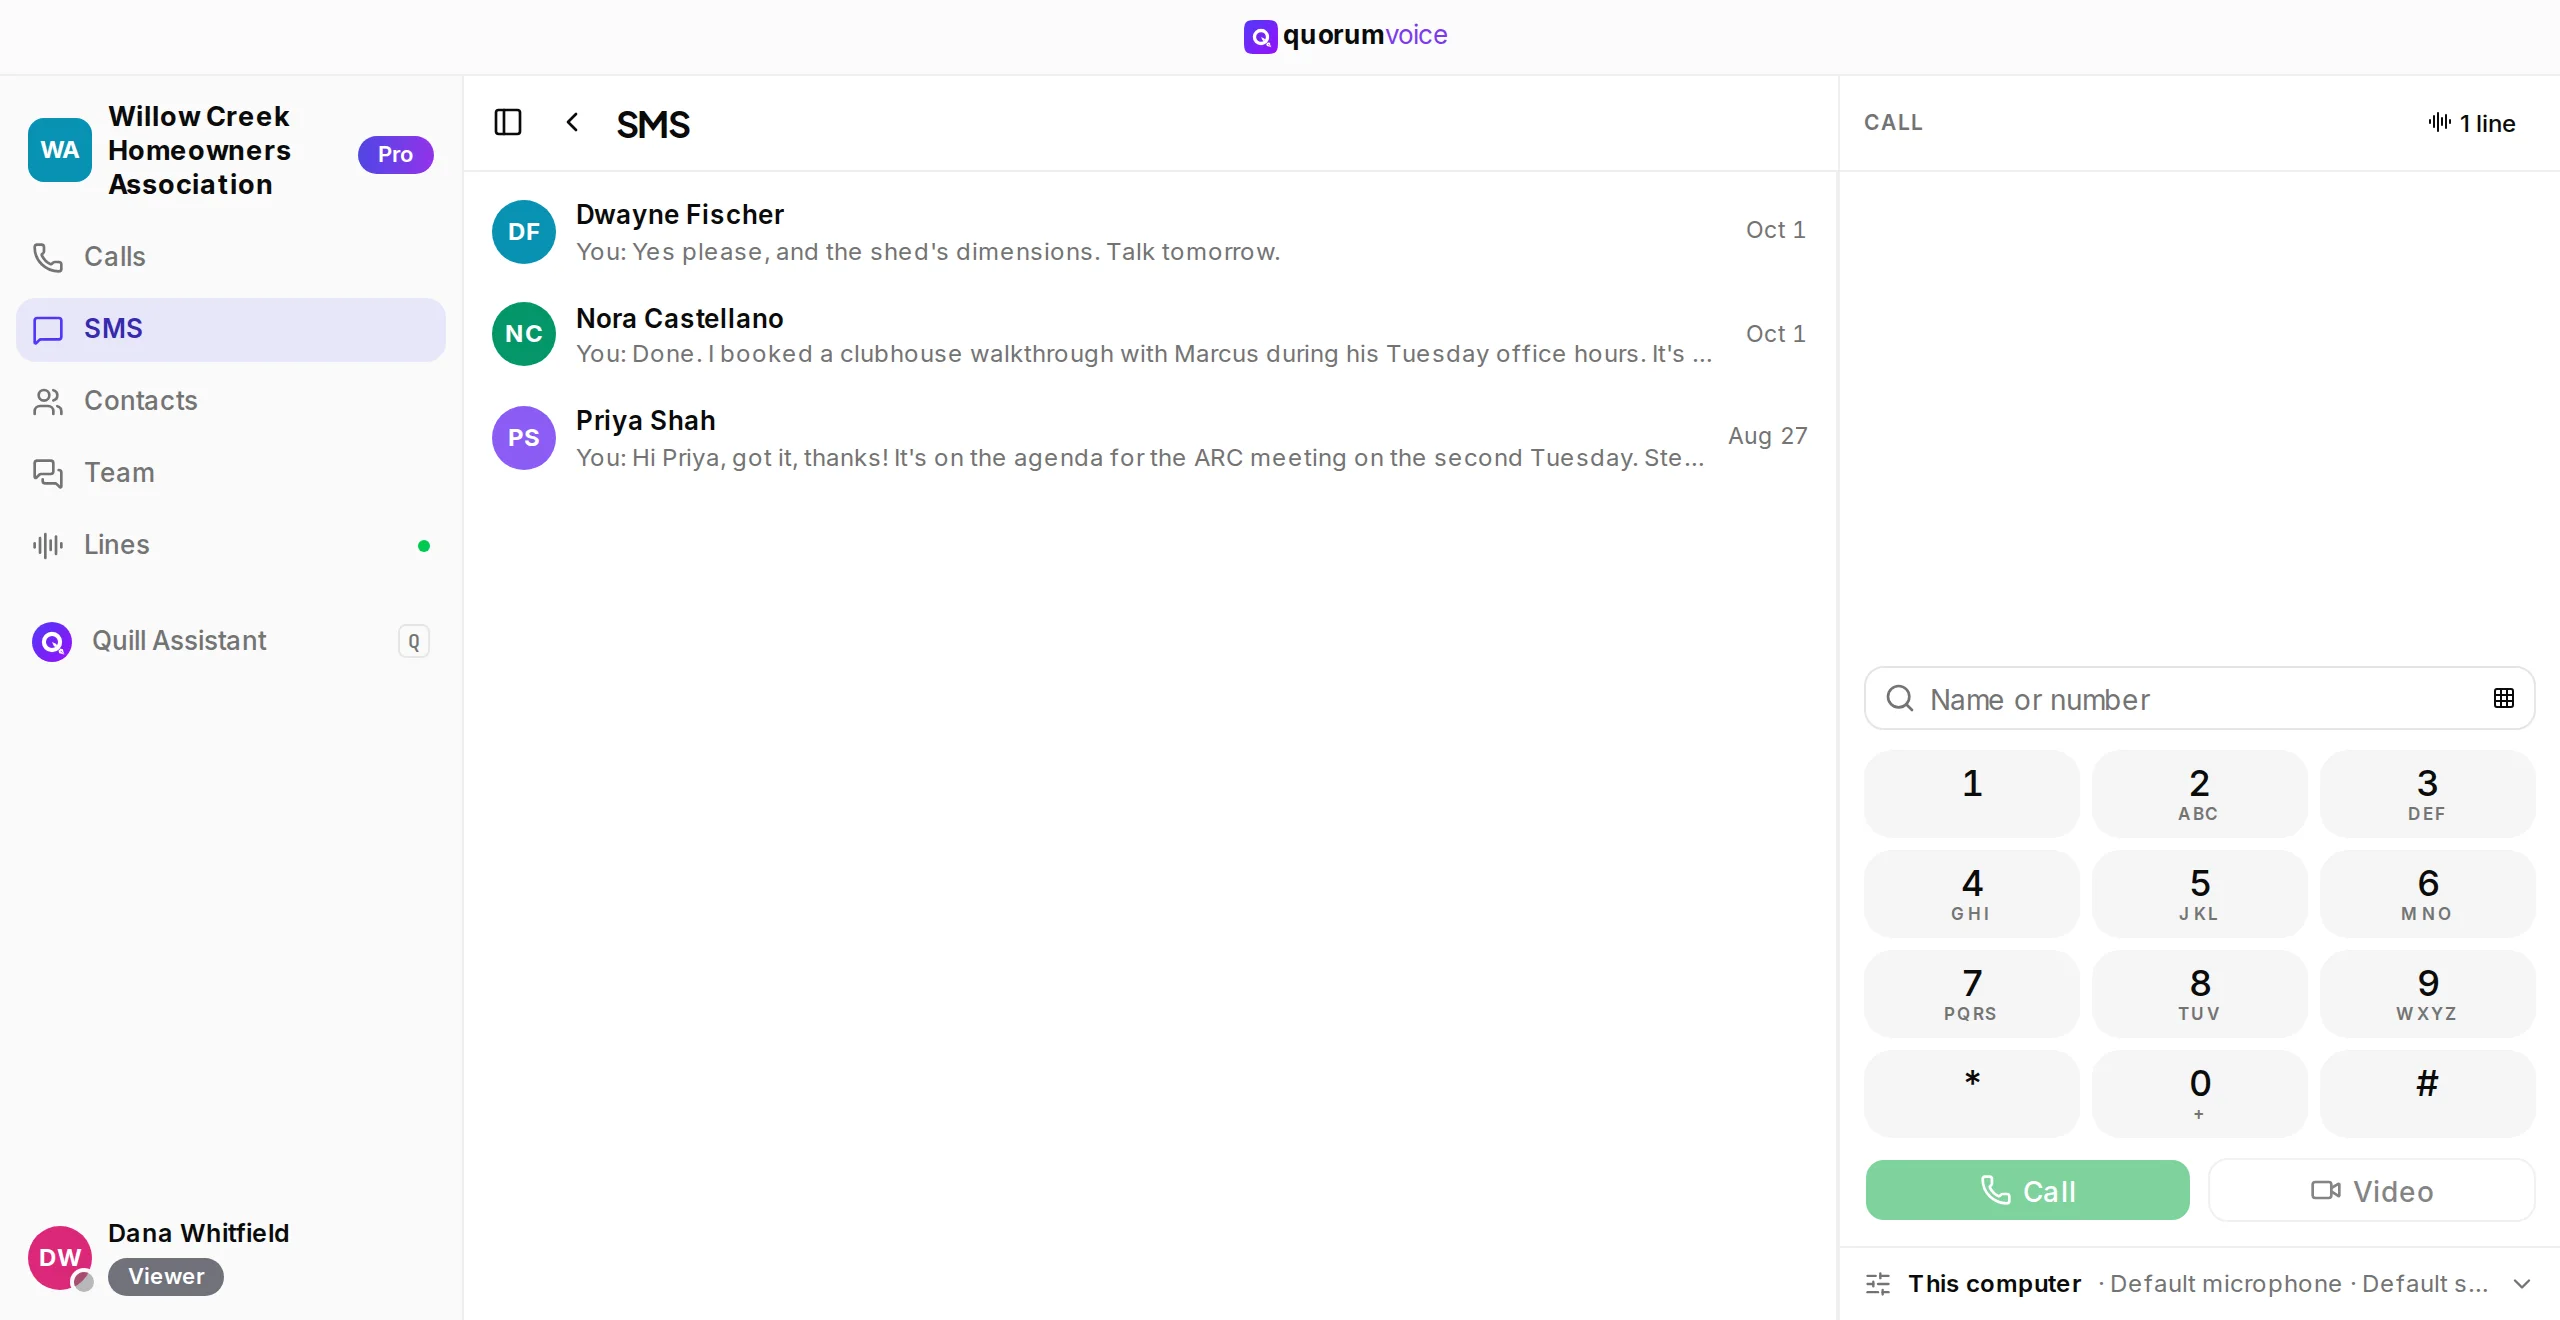Open the Lines page
2560x1320 pixels.
231,545
